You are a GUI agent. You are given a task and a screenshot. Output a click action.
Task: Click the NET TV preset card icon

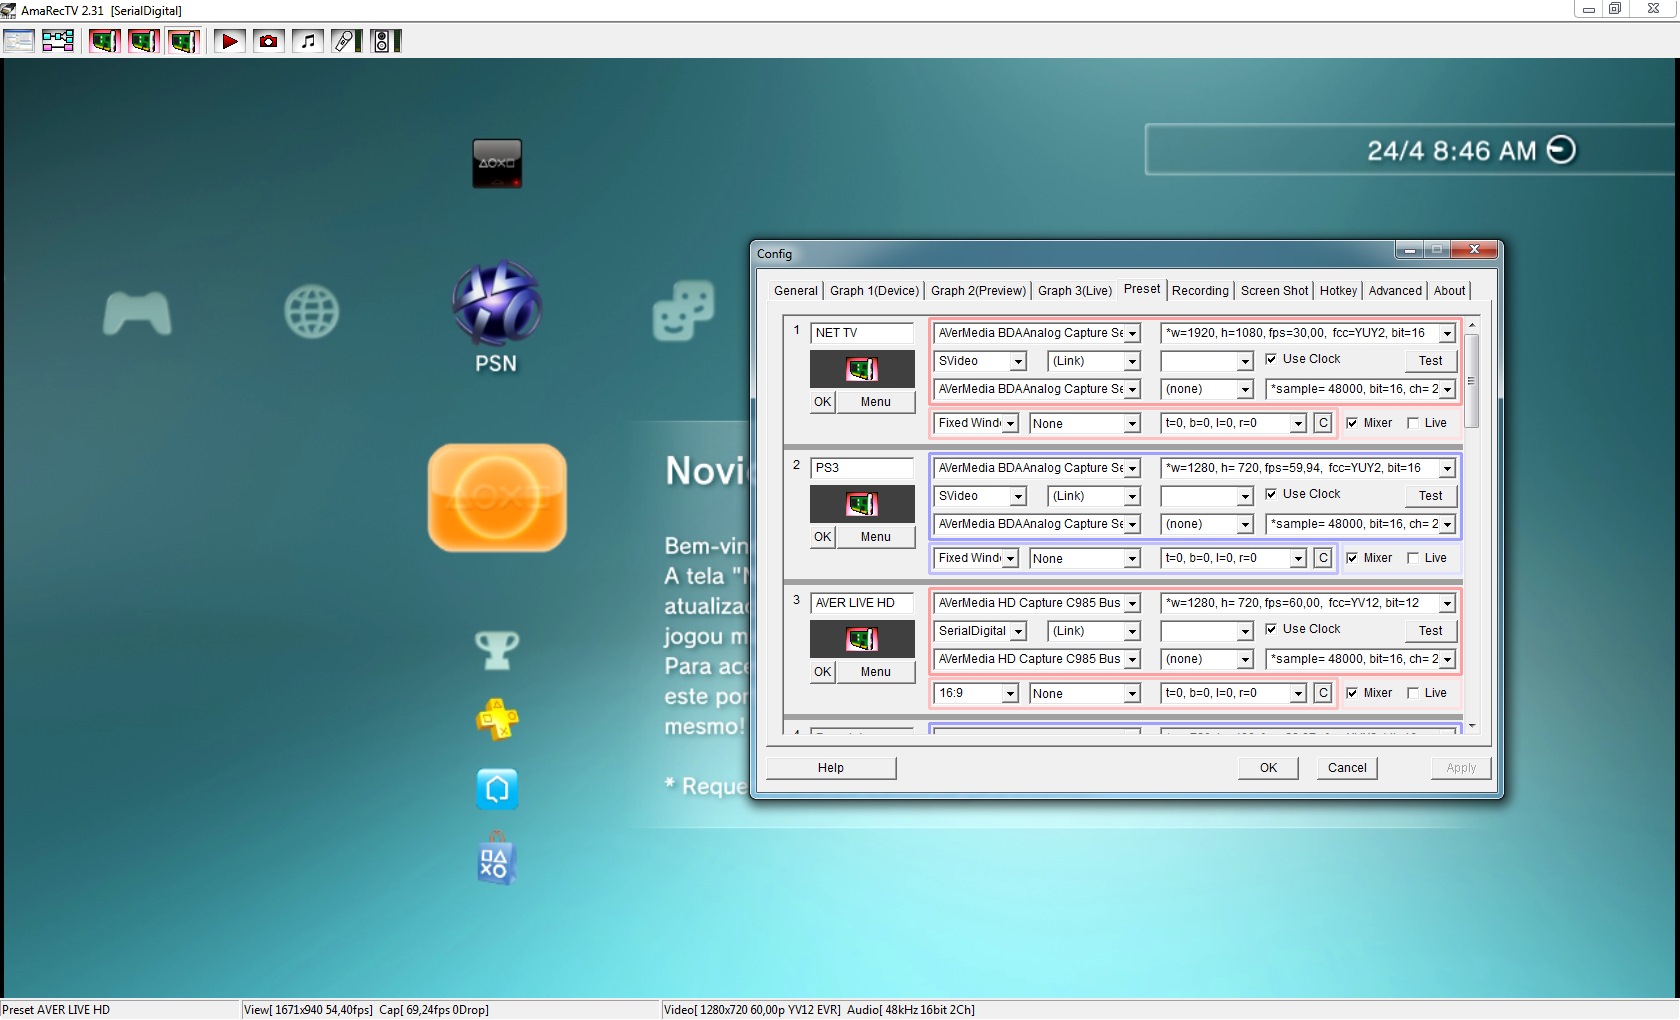click(862, 369)
